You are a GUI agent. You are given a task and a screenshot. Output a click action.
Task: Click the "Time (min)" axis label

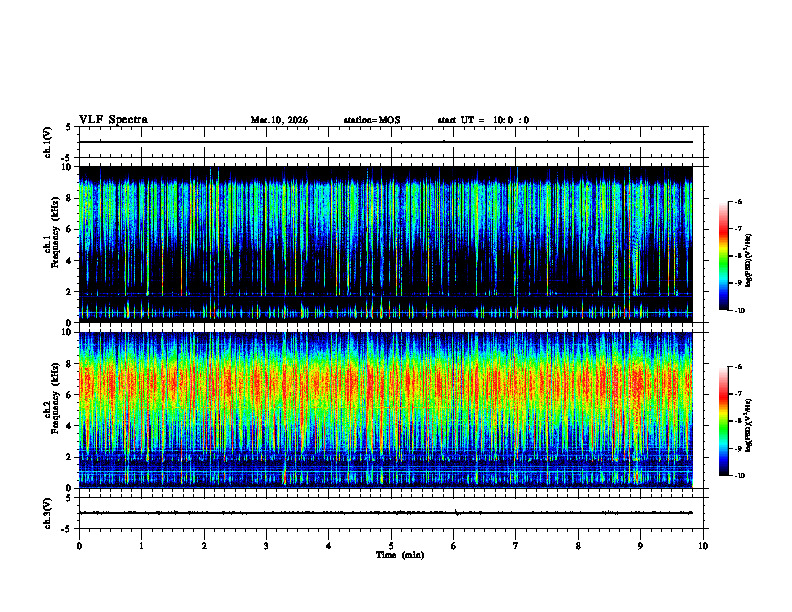pos(400,555)
